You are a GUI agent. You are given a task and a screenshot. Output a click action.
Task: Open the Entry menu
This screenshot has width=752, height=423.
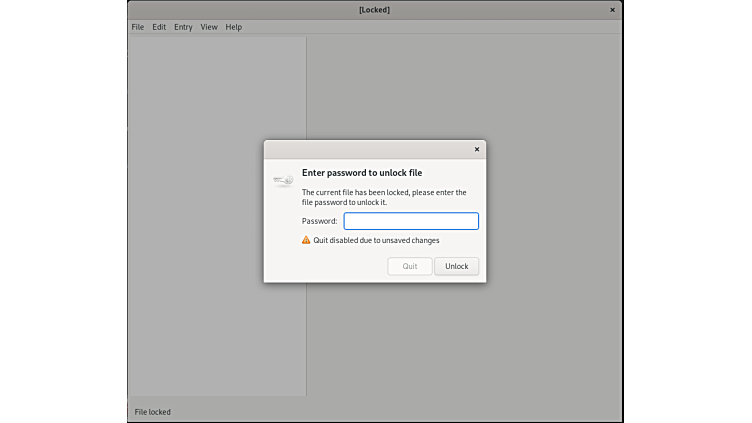(x=183, y=27)
